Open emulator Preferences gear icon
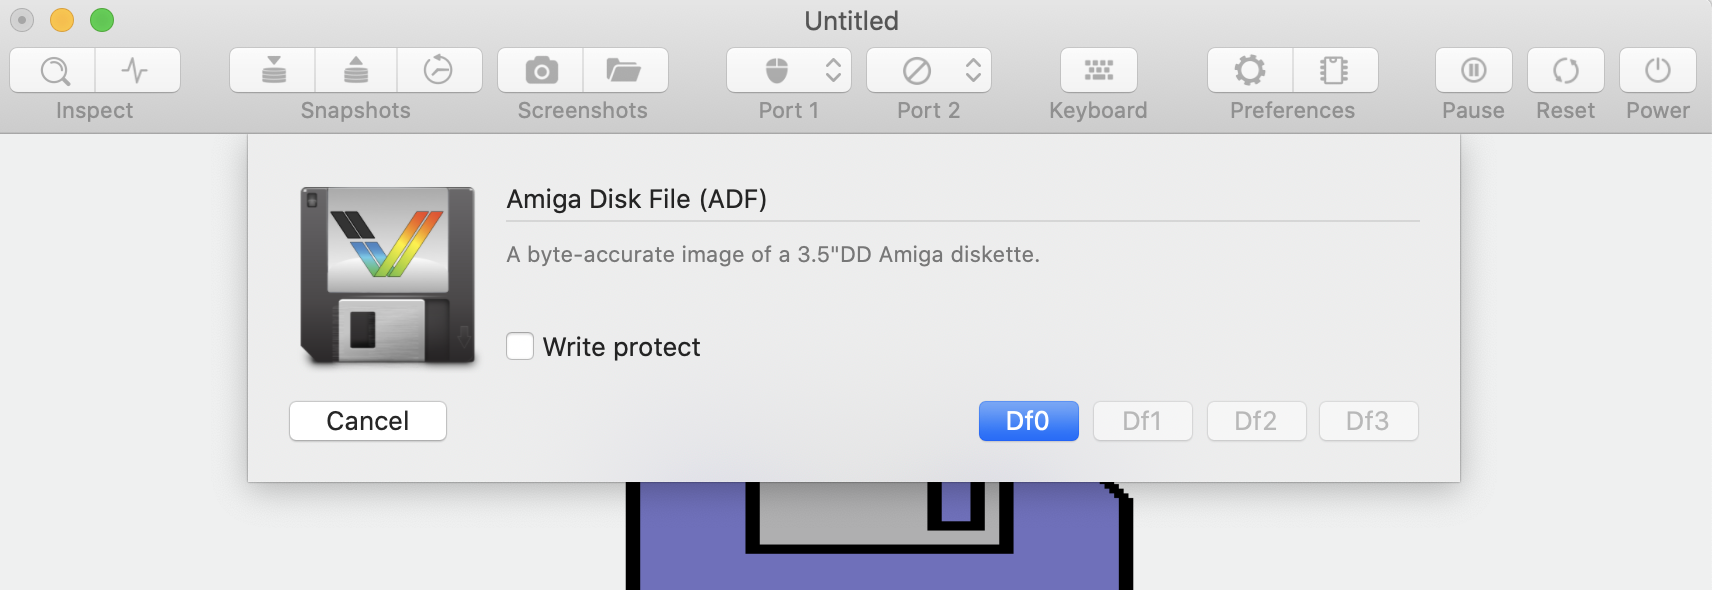The image size is (1712, 590). coord(1248,70)
